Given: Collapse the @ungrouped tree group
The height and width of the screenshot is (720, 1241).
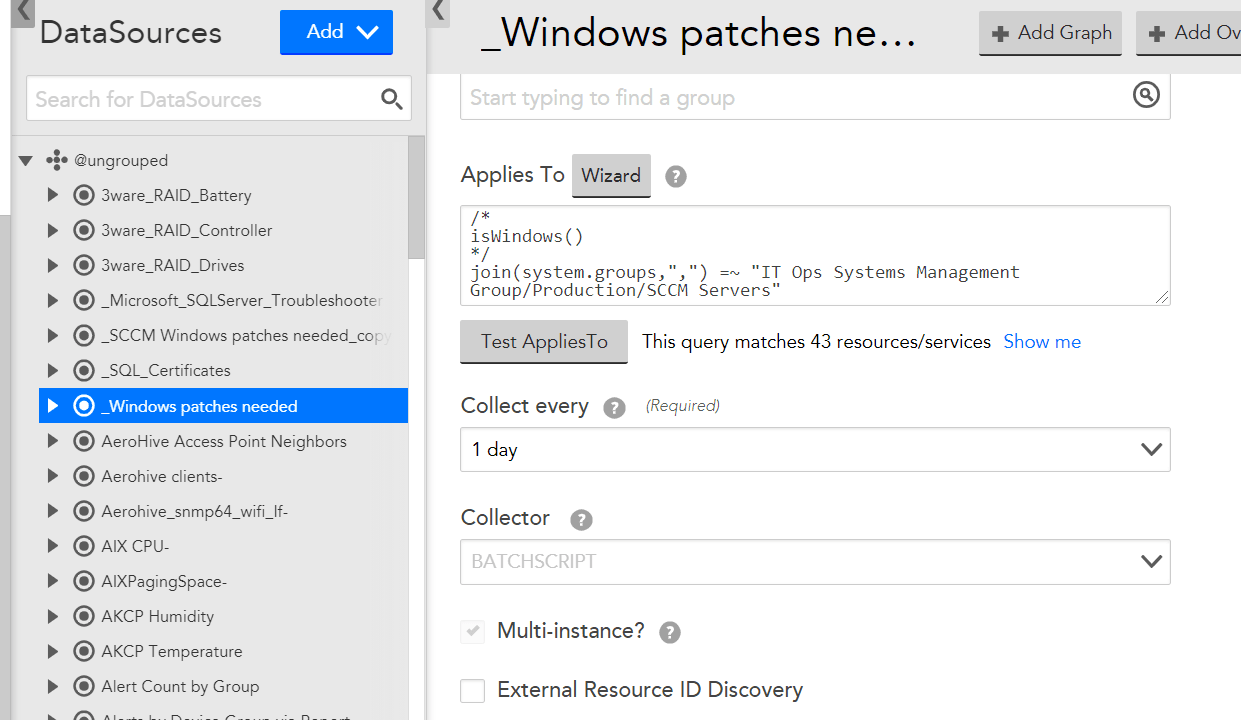Looking at the screenshot, I should 26,160.
